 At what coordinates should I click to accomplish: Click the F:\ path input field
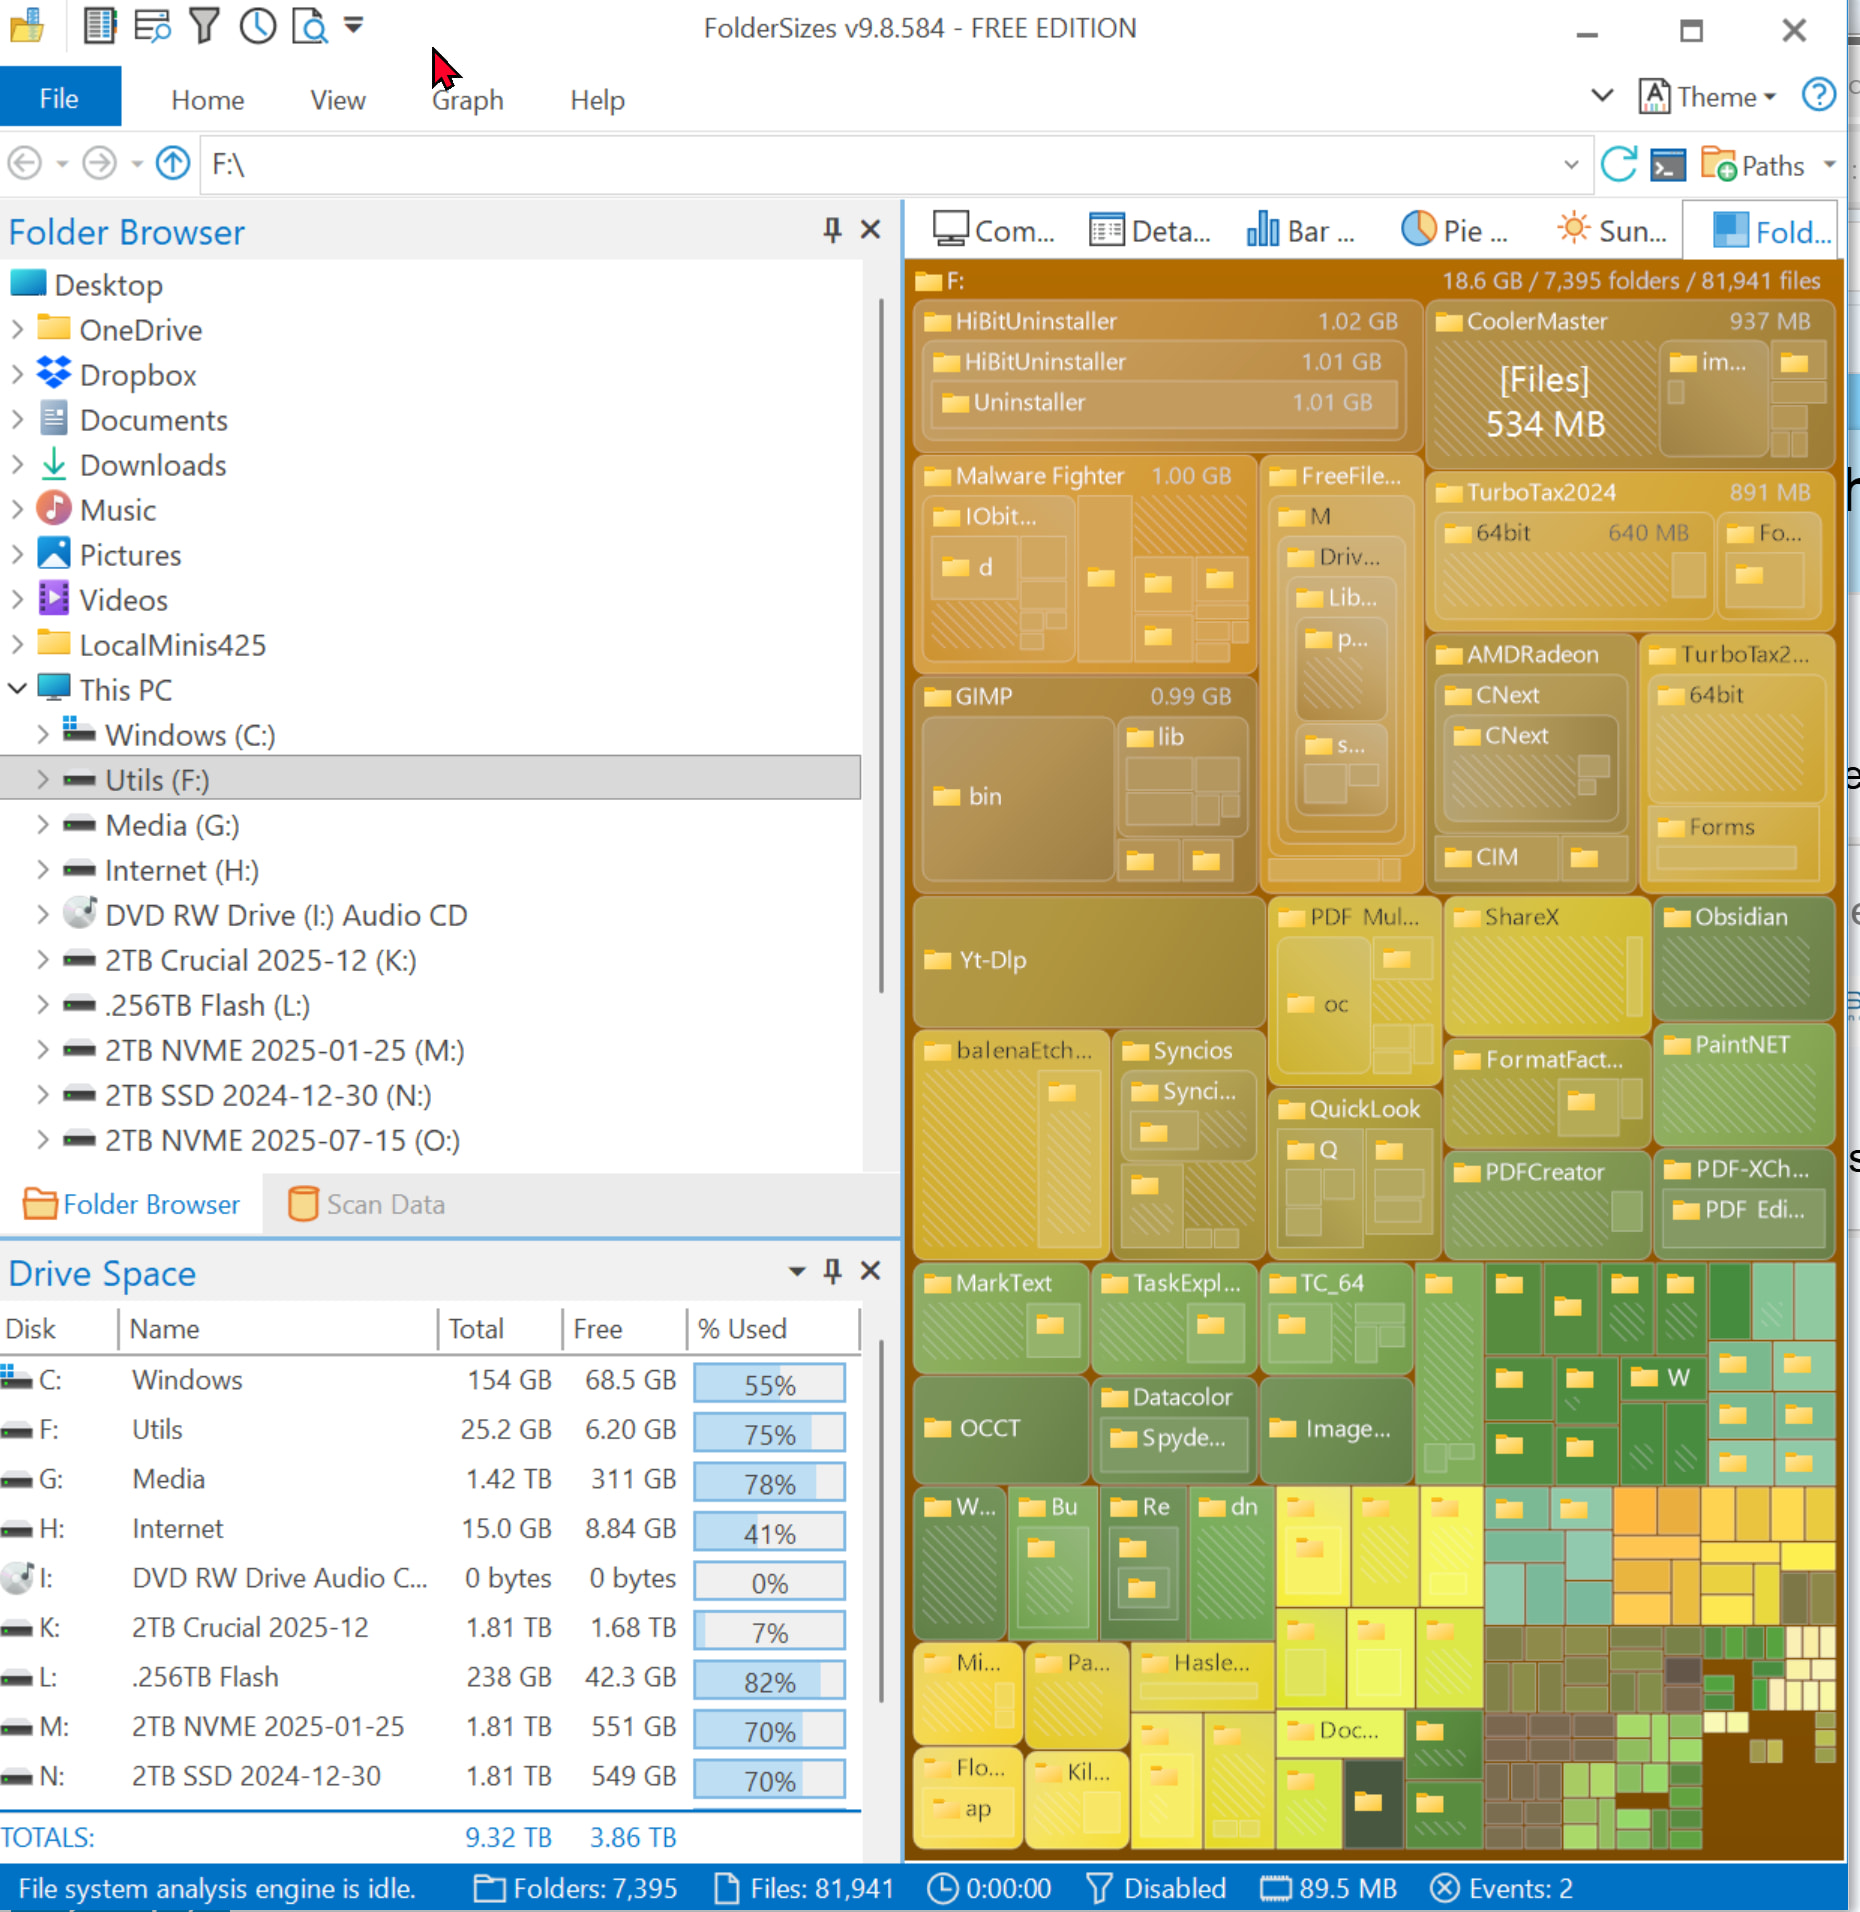(880, 164)
